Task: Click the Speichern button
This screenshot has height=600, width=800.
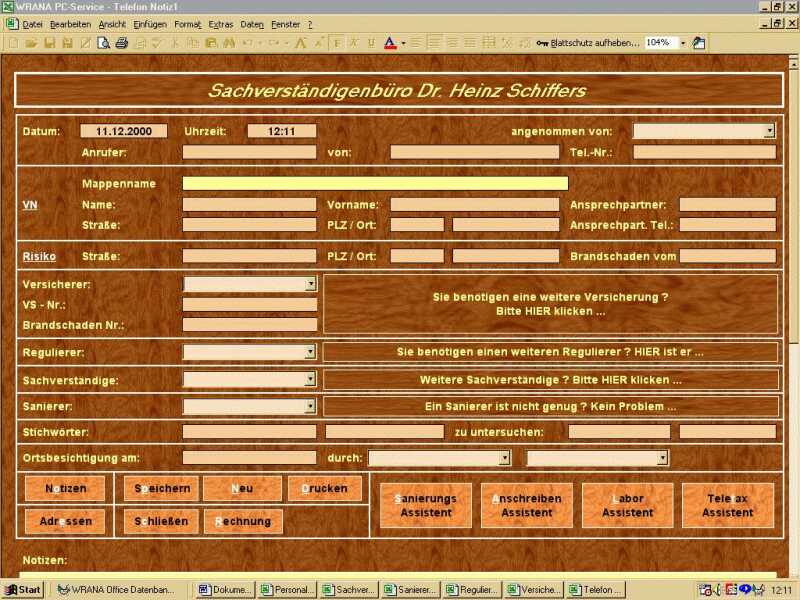Action: 162,489
